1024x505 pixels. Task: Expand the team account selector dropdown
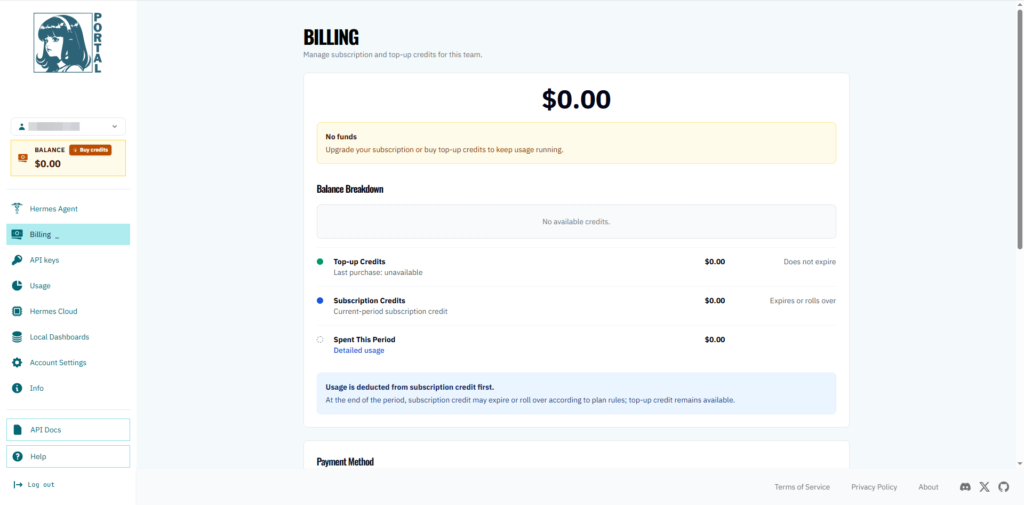click(x=68, y=126)
